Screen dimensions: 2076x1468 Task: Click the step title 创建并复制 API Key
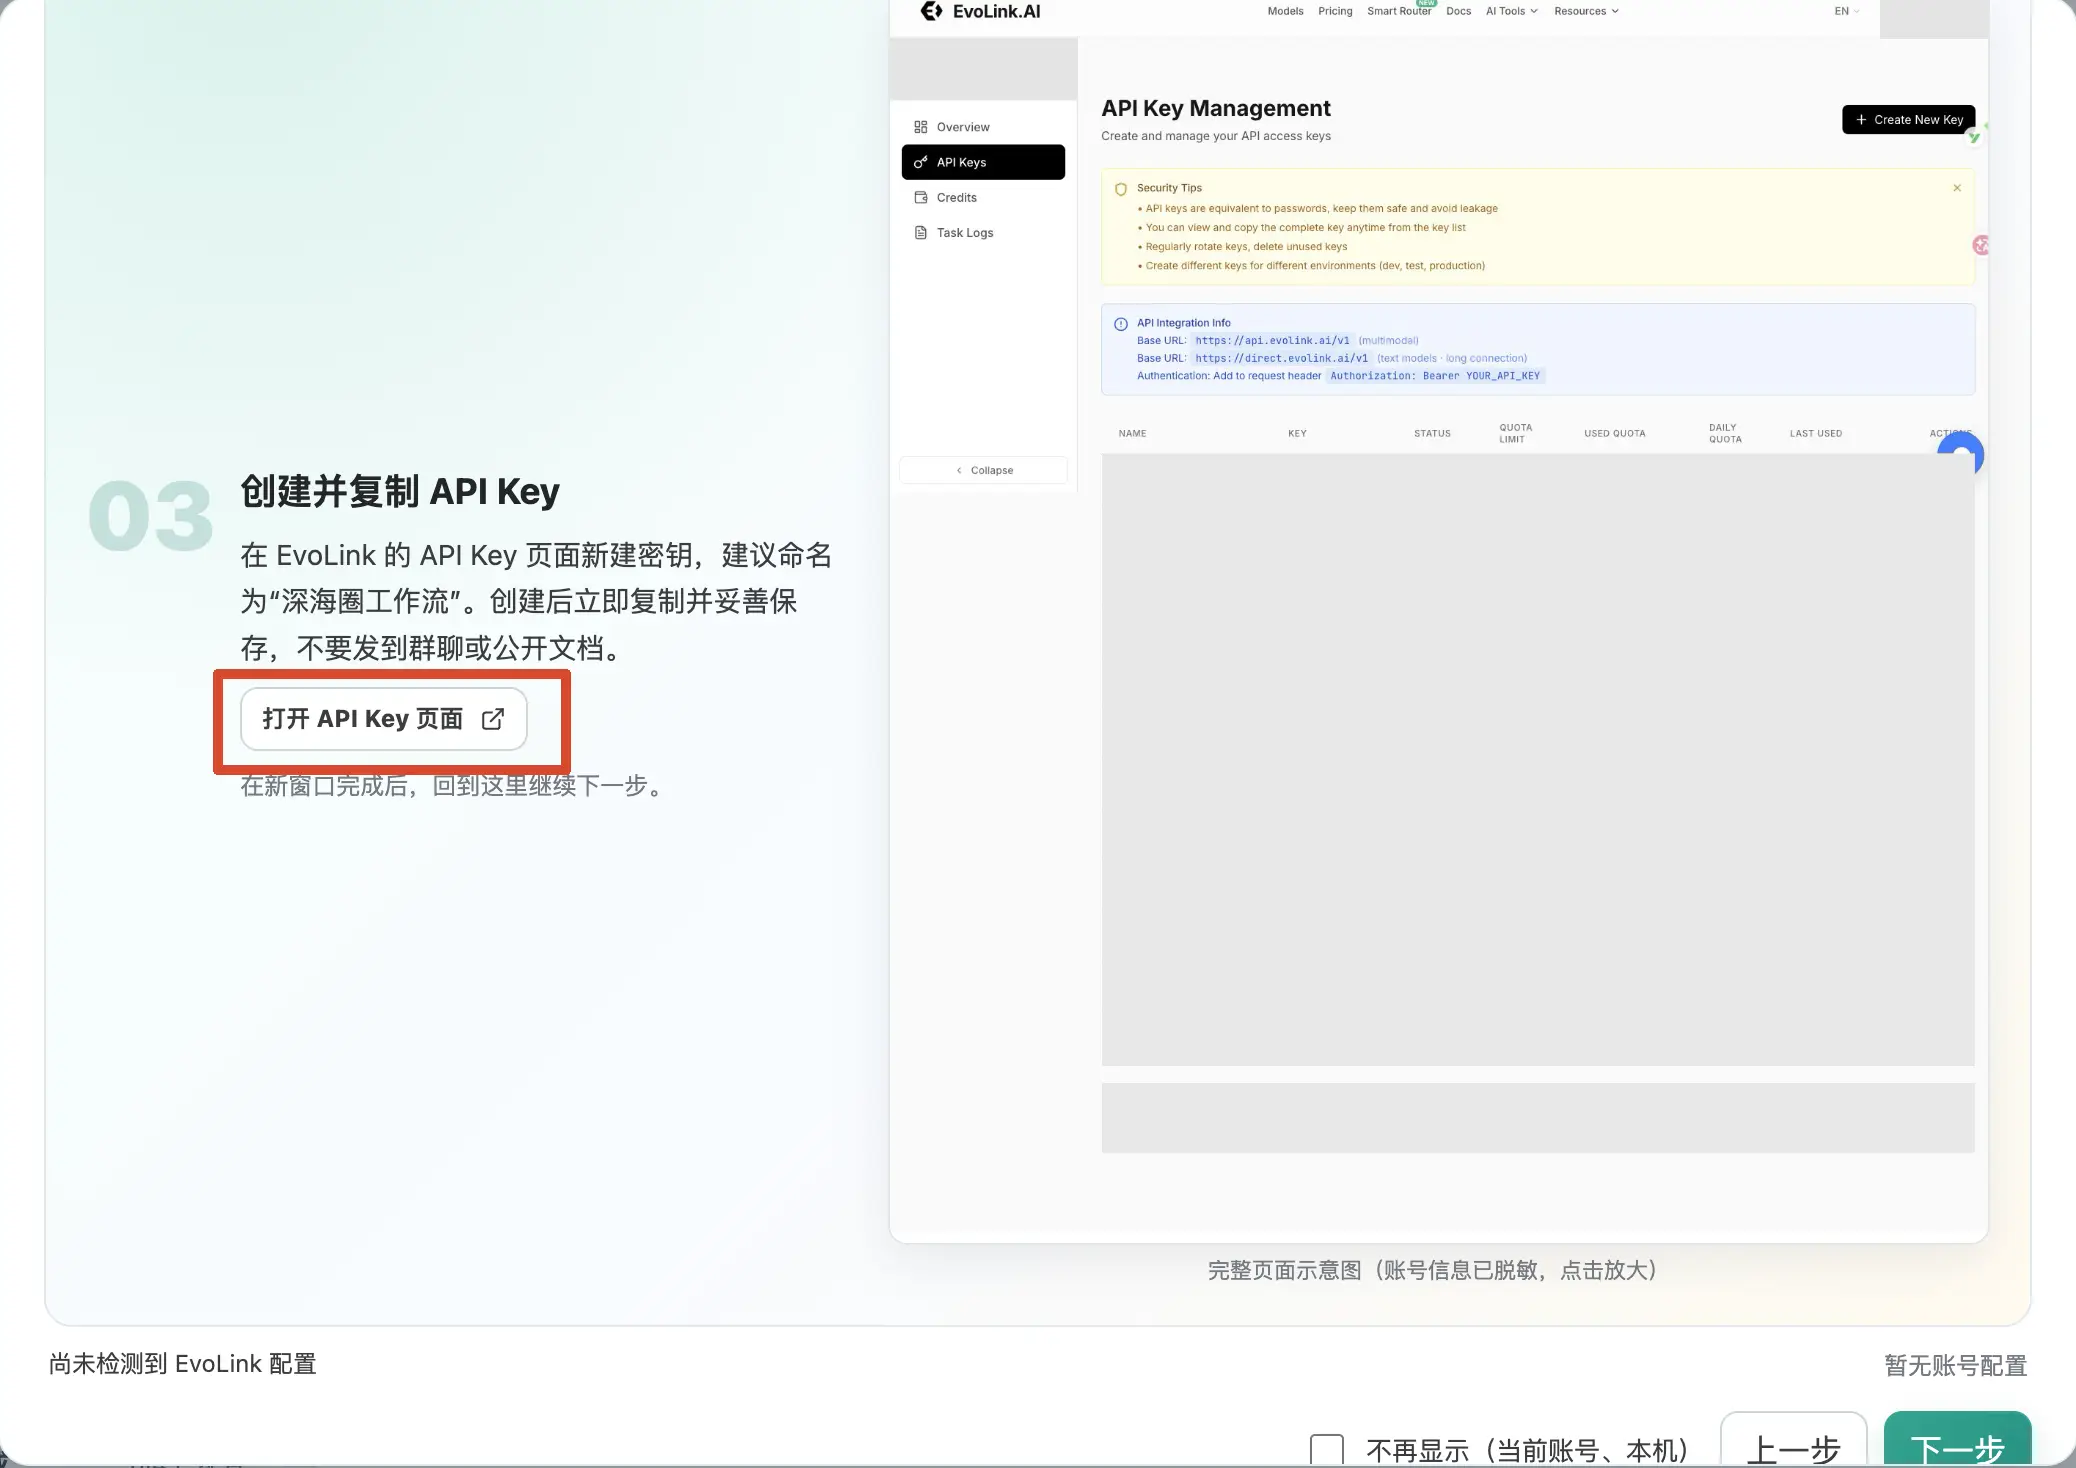(x=400, y=492)
